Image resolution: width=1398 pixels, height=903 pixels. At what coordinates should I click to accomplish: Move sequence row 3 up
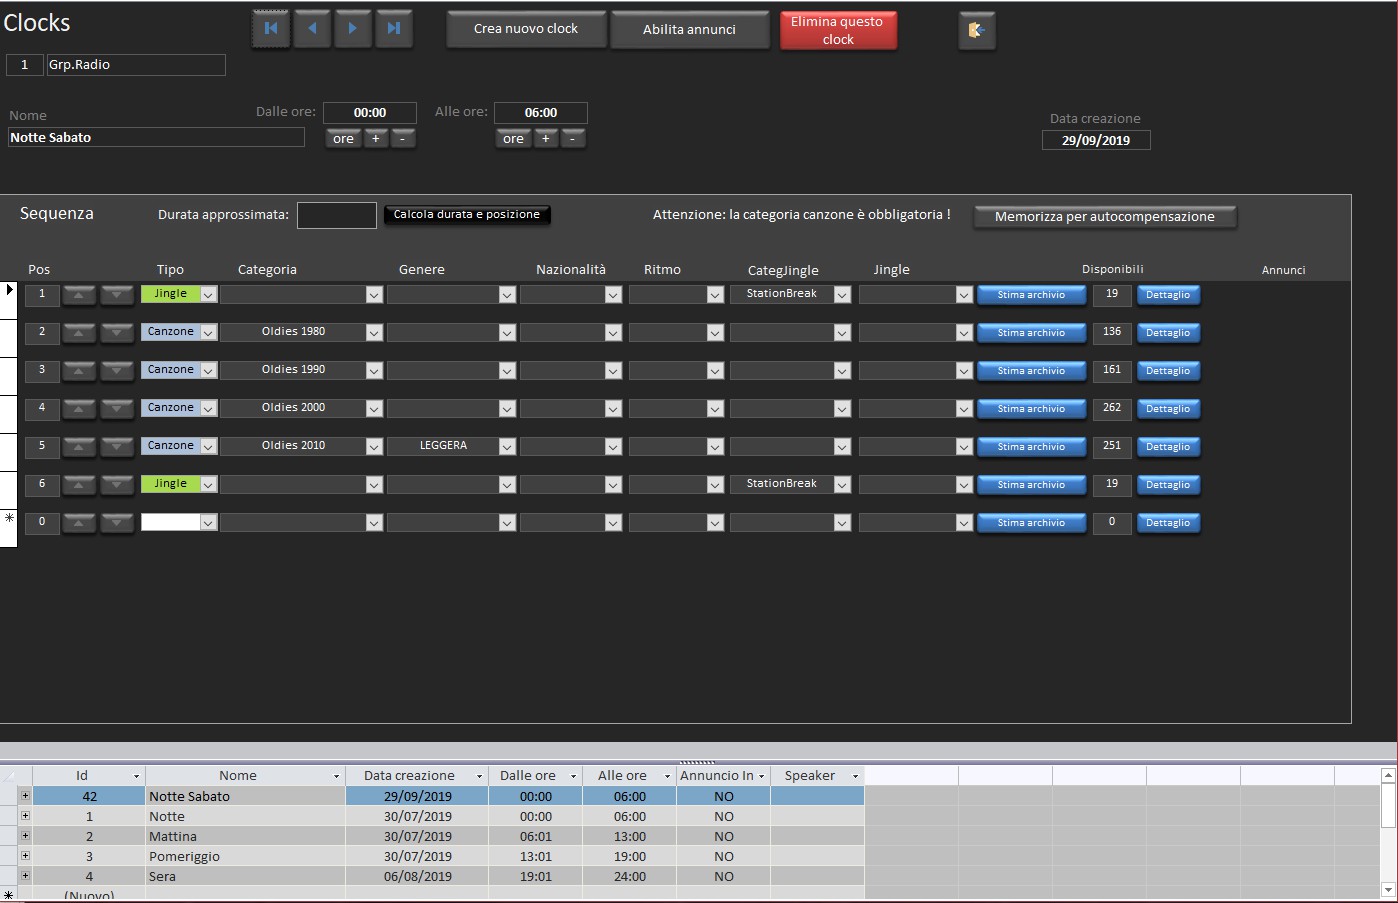(79, 370)
